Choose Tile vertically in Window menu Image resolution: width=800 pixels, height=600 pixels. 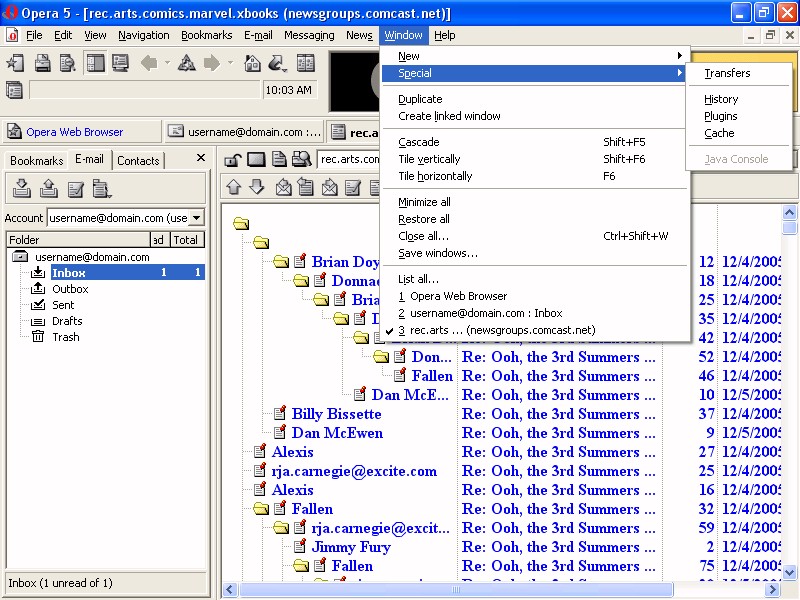(535, 159)
